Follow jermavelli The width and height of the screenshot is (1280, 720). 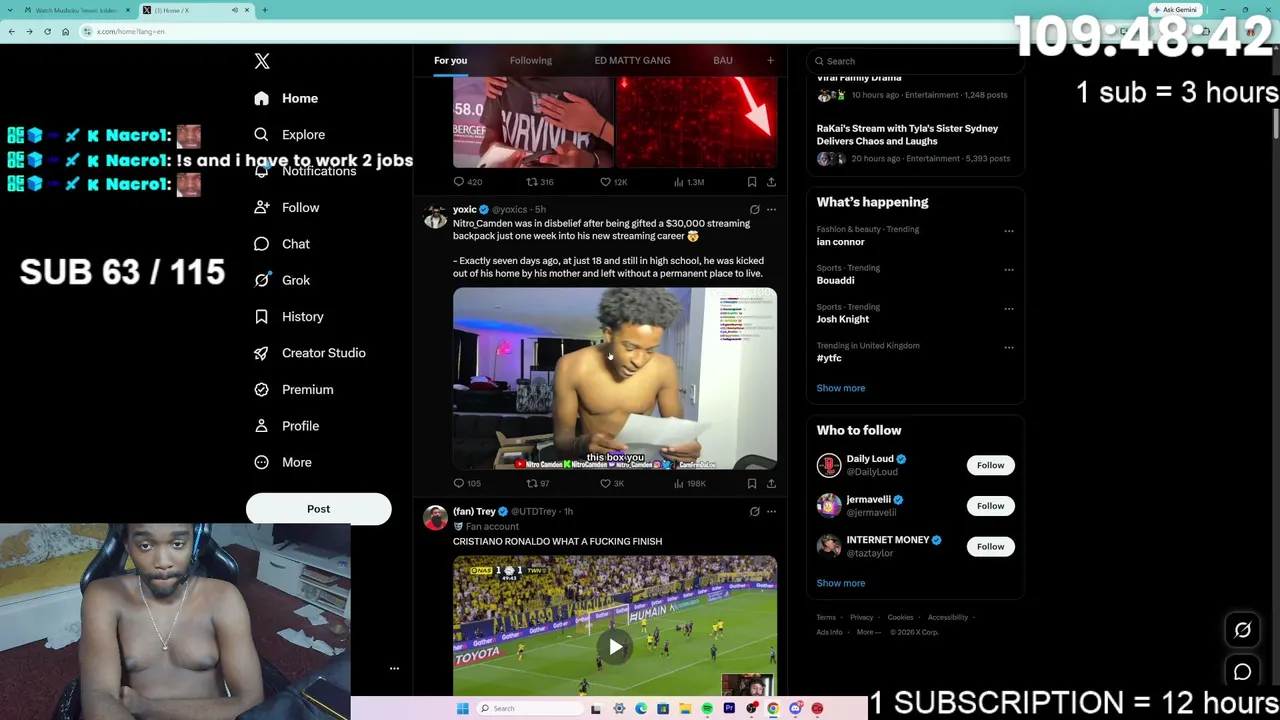coord(990,506)
